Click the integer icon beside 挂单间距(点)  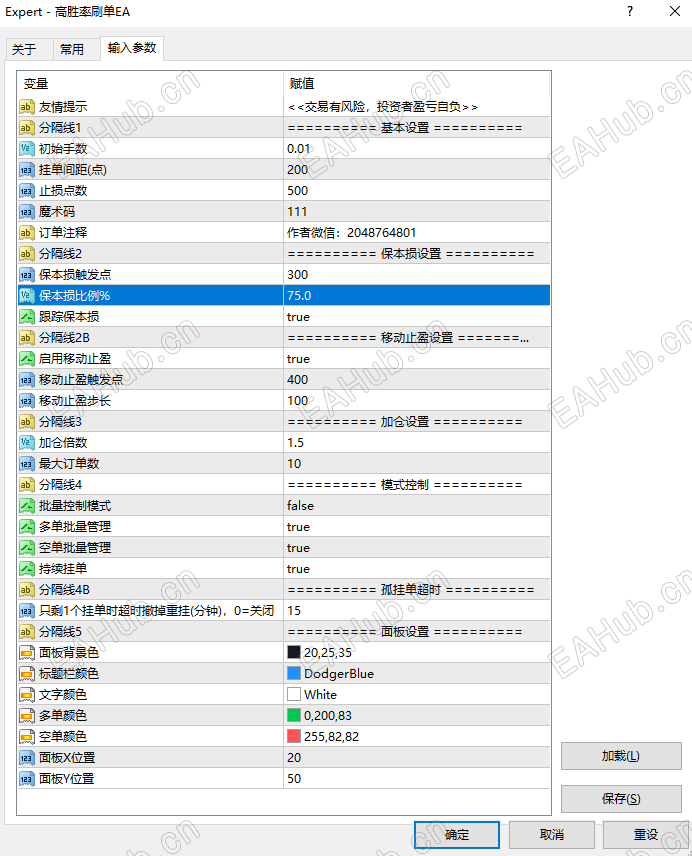click(26, 170)
